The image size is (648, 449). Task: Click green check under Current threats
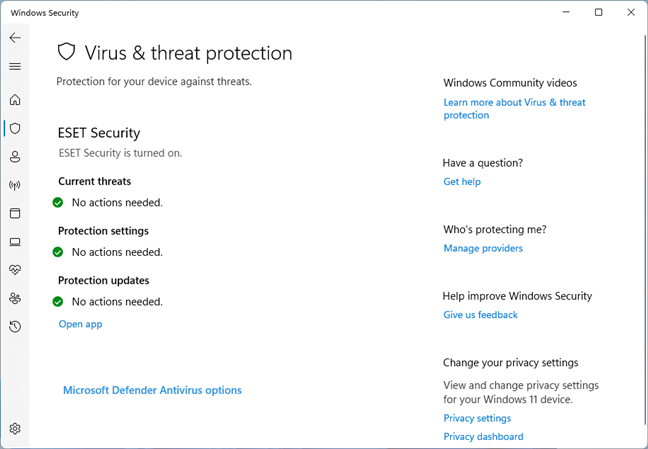point(58,203)
